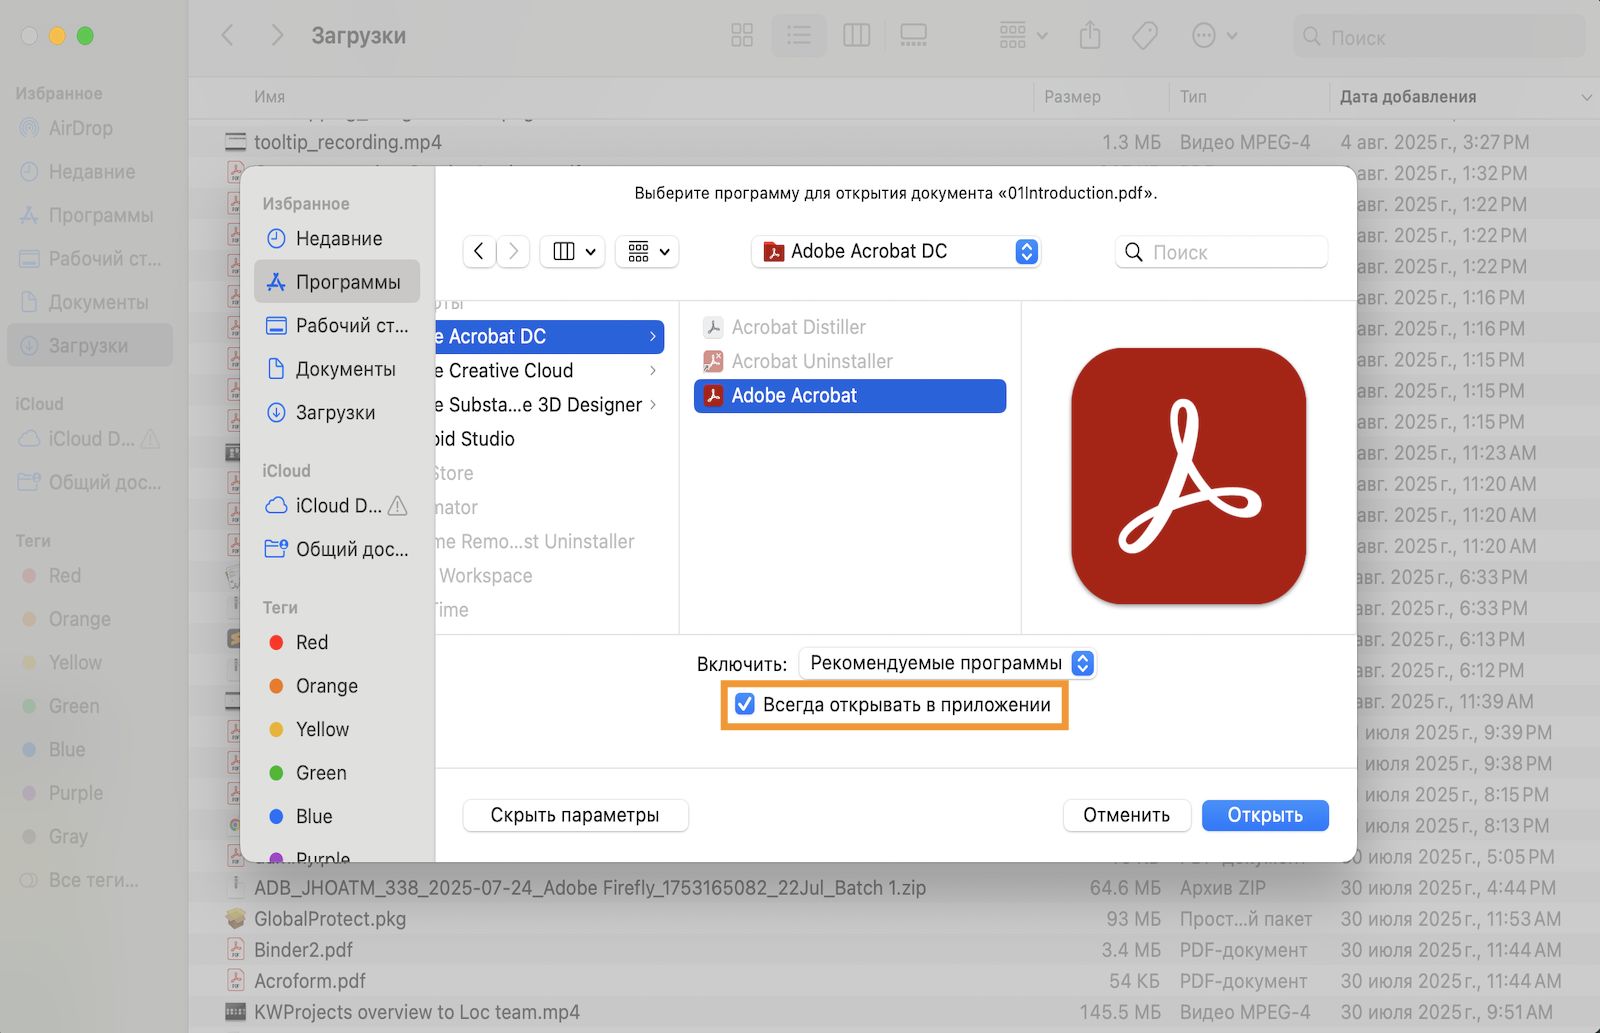Sort by the 'Размер' column header
1600x1033 pixels.
point(1072,97)
